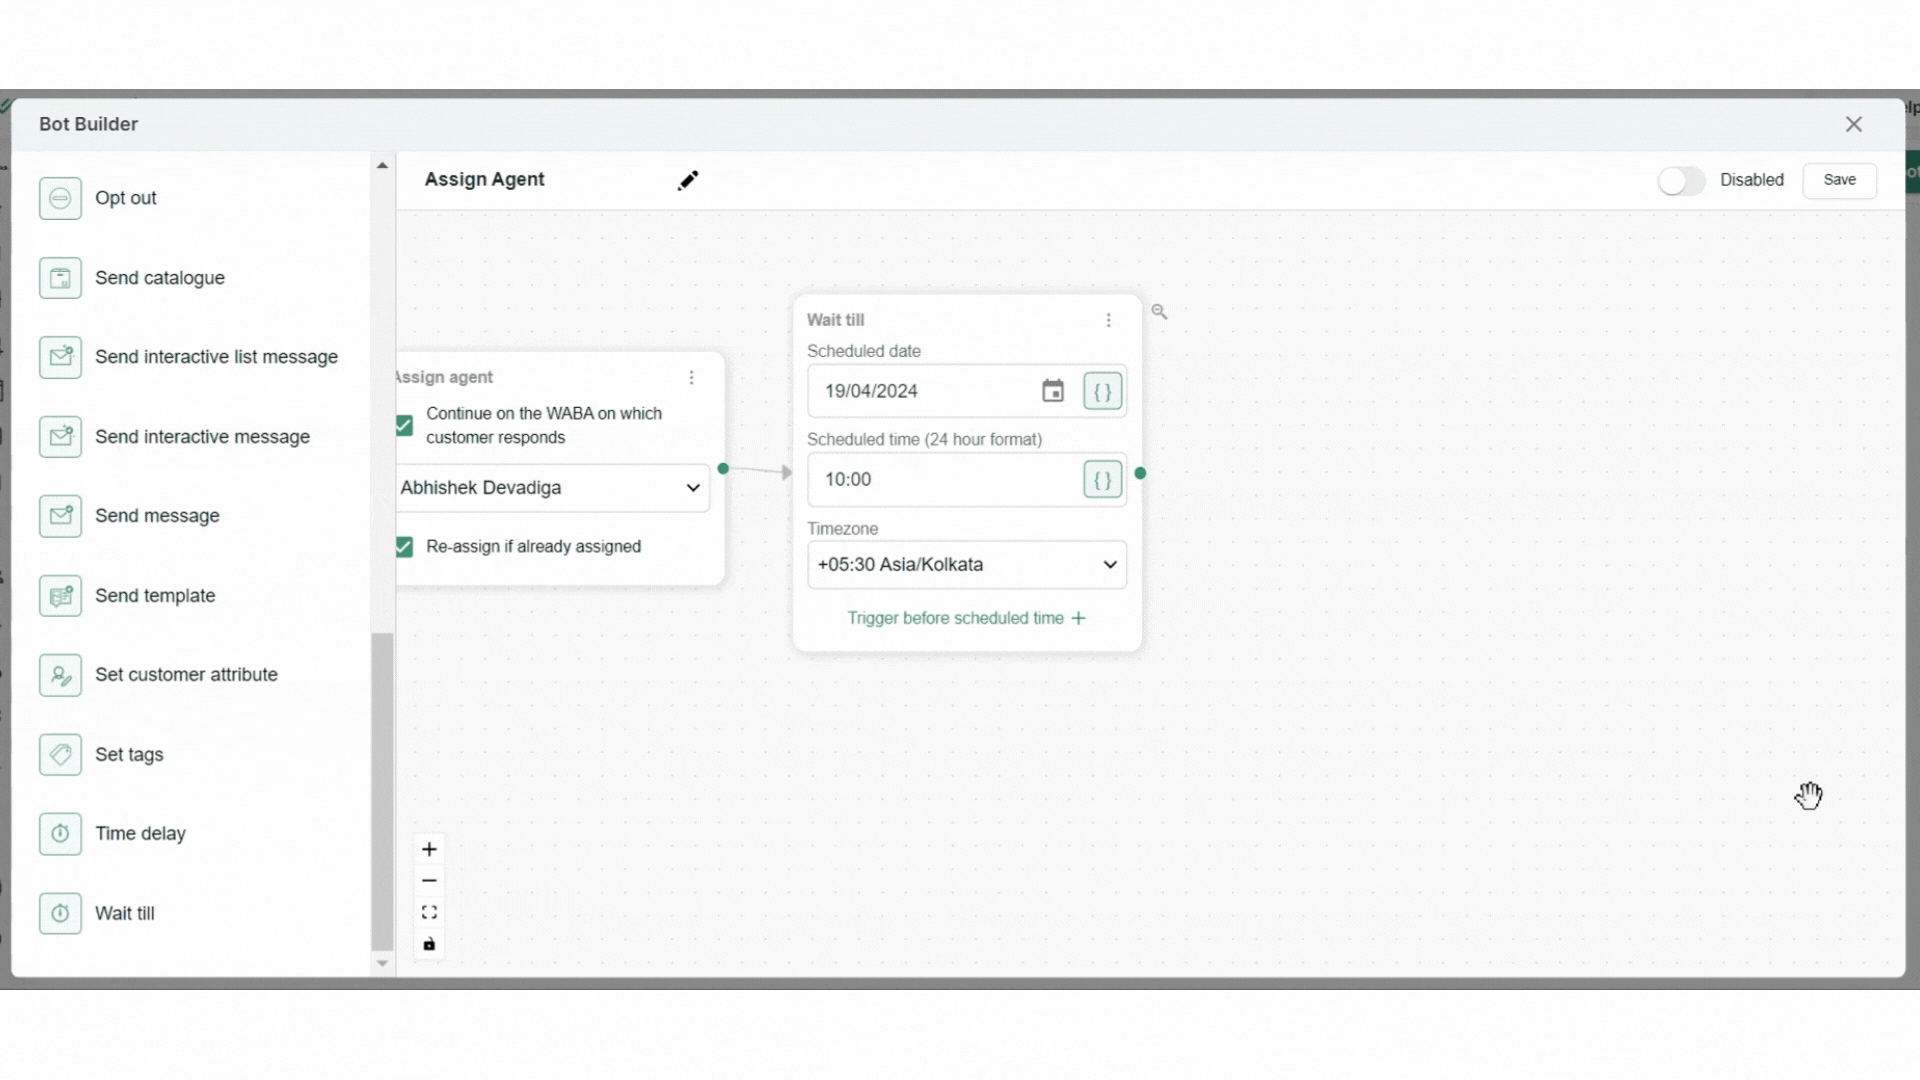Uncheck Continue on the WABA checkbox
Image resolution: width=1920 pixels, height=1080 pixels.
pos(404,426)
